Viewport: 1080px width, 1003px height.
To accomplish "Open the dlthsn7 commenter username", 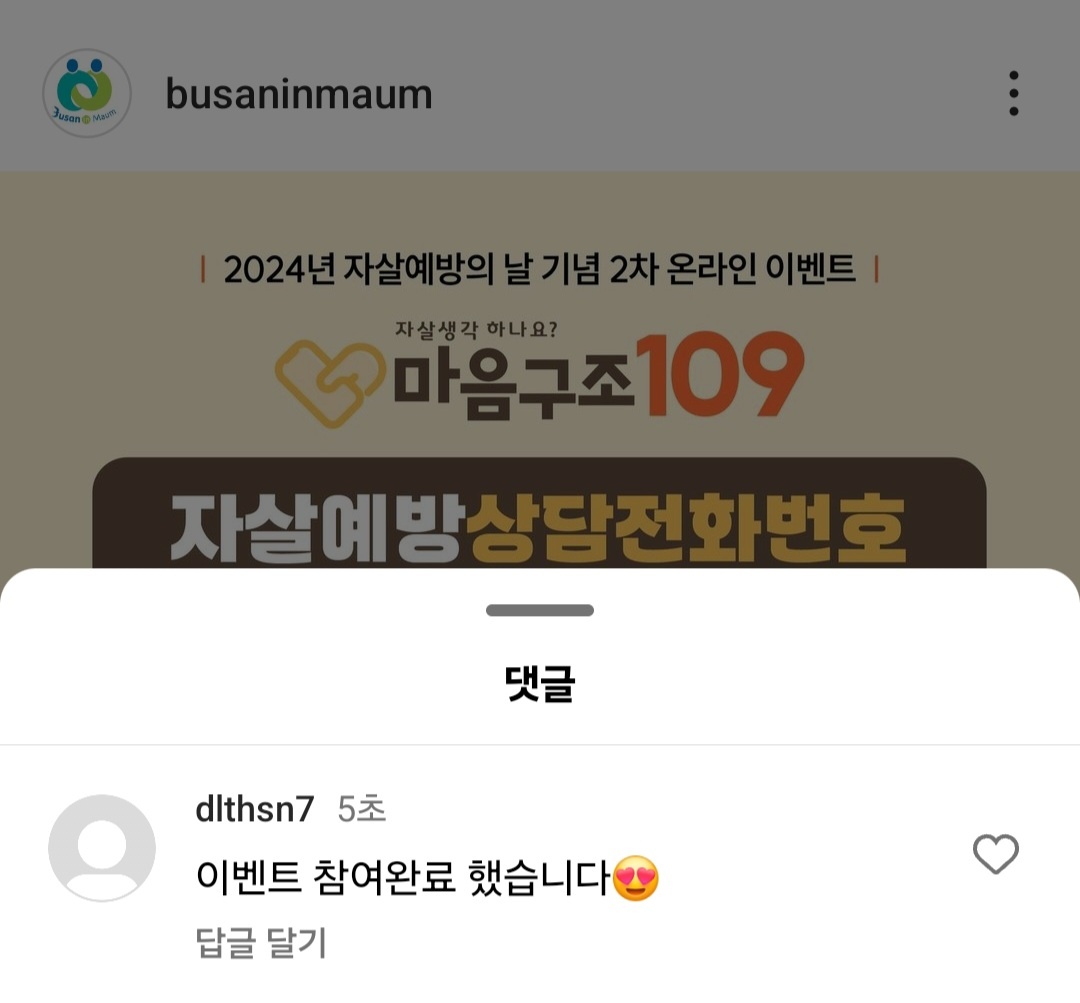I will [x=255, y=809].
